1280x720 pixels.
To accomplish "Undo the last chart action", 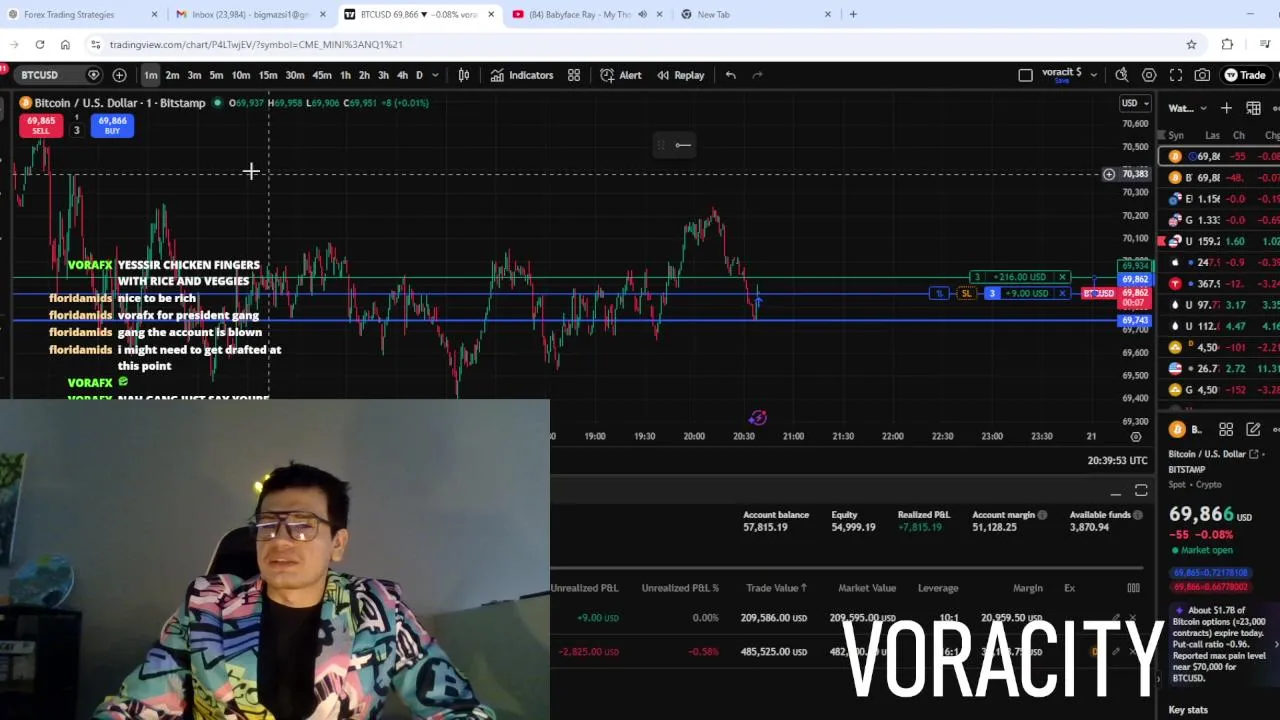I will [x=731, y=75].
